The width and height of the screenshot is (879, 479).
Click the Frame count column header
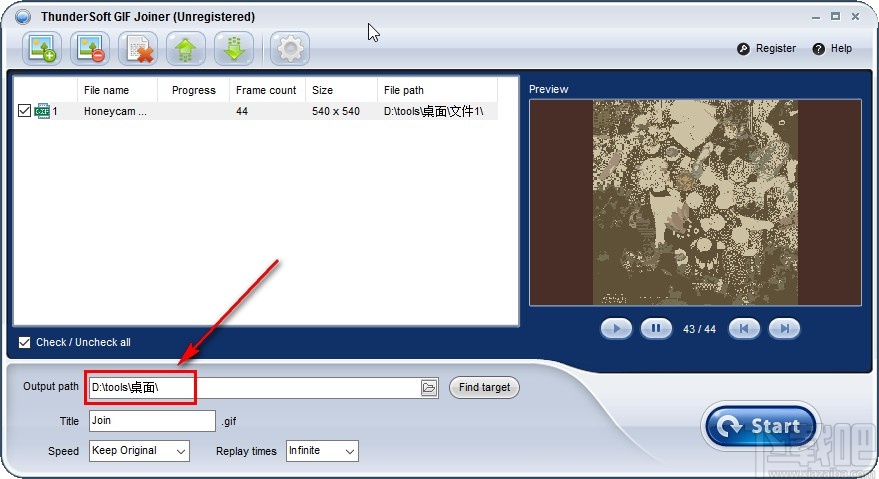click(x=266, y=90)
